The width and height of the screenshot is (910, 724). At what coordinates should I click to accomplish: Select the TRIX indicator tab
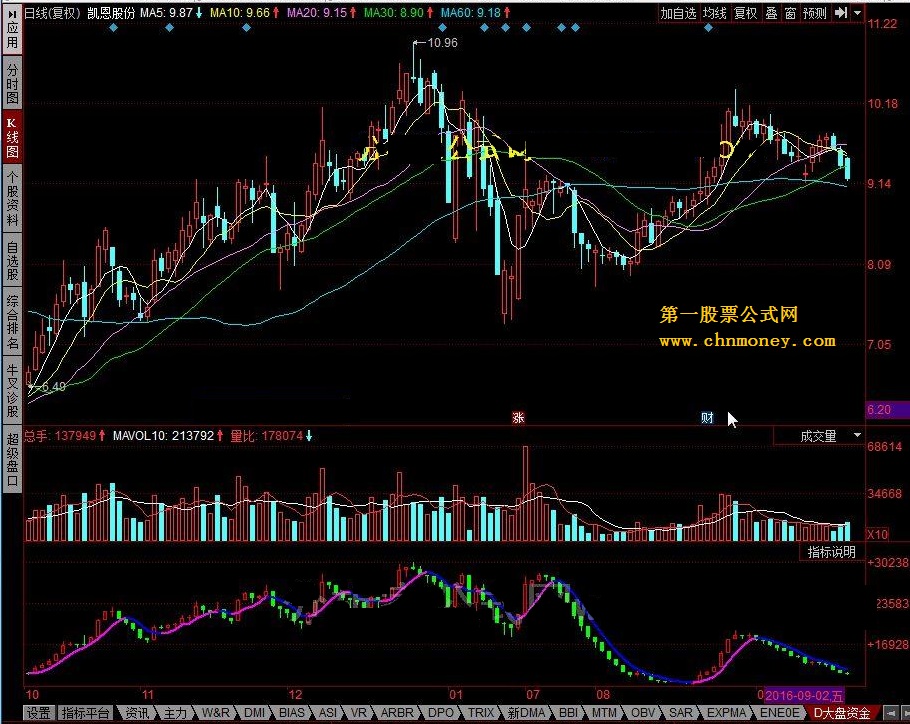pos(481,713)
